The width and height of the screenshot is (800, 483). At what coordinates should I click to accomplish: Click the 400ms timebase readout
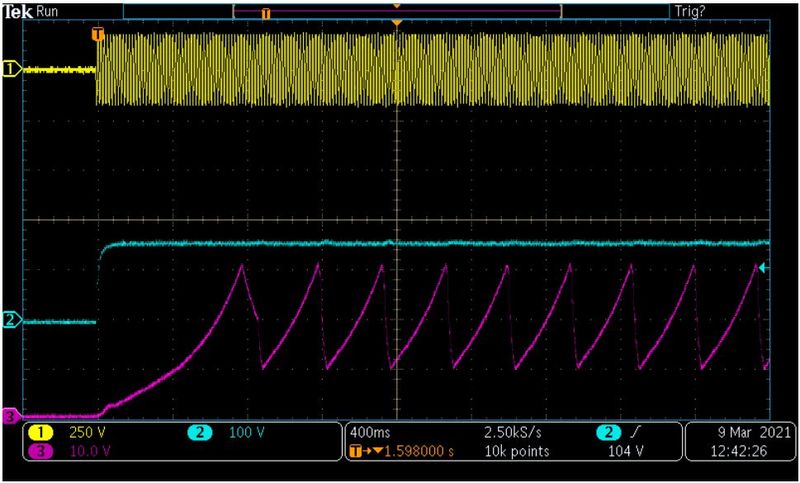[370, 433]
